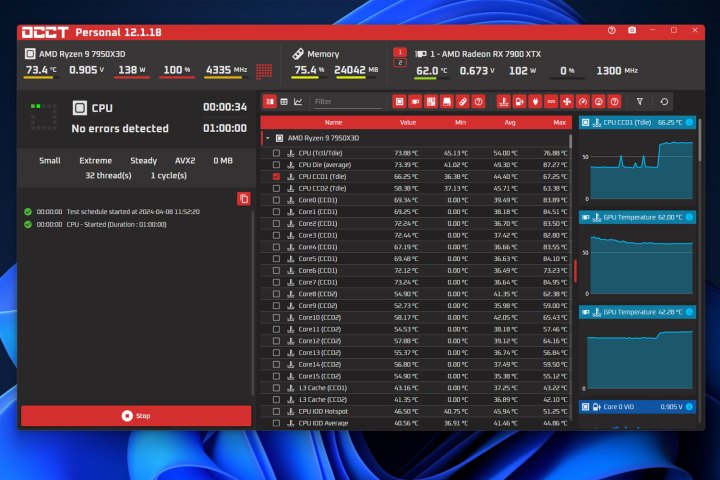Screen dimensions: 720x480
Task: Click the CPU CCD1 (Tdie) graph header
Action: point(637,122)
